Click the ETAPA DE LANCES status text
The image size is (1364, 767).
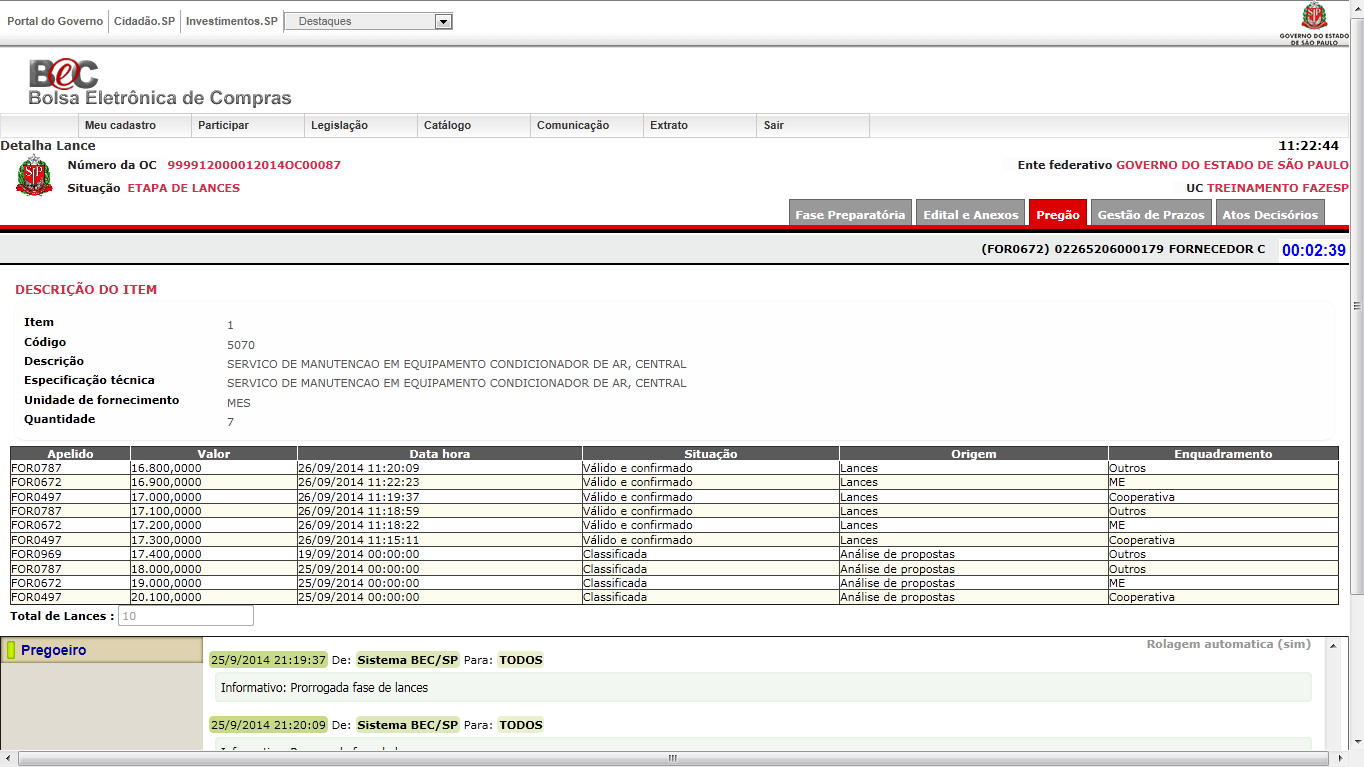(x=184, y=188)
